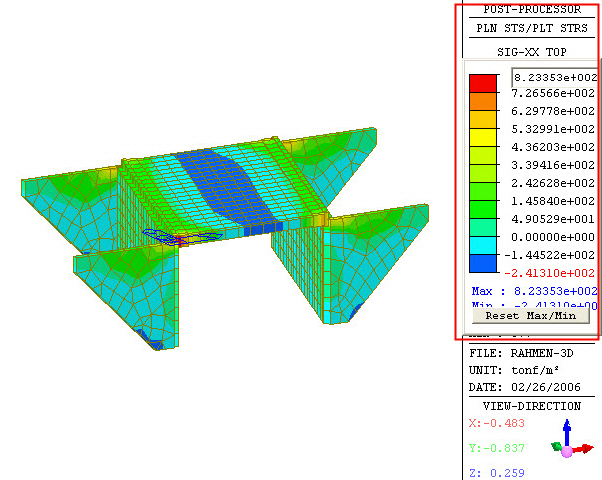The image size is (602, 480).
Task: Click legend value 4.90529e+001
Action: (x=553, y=219)
